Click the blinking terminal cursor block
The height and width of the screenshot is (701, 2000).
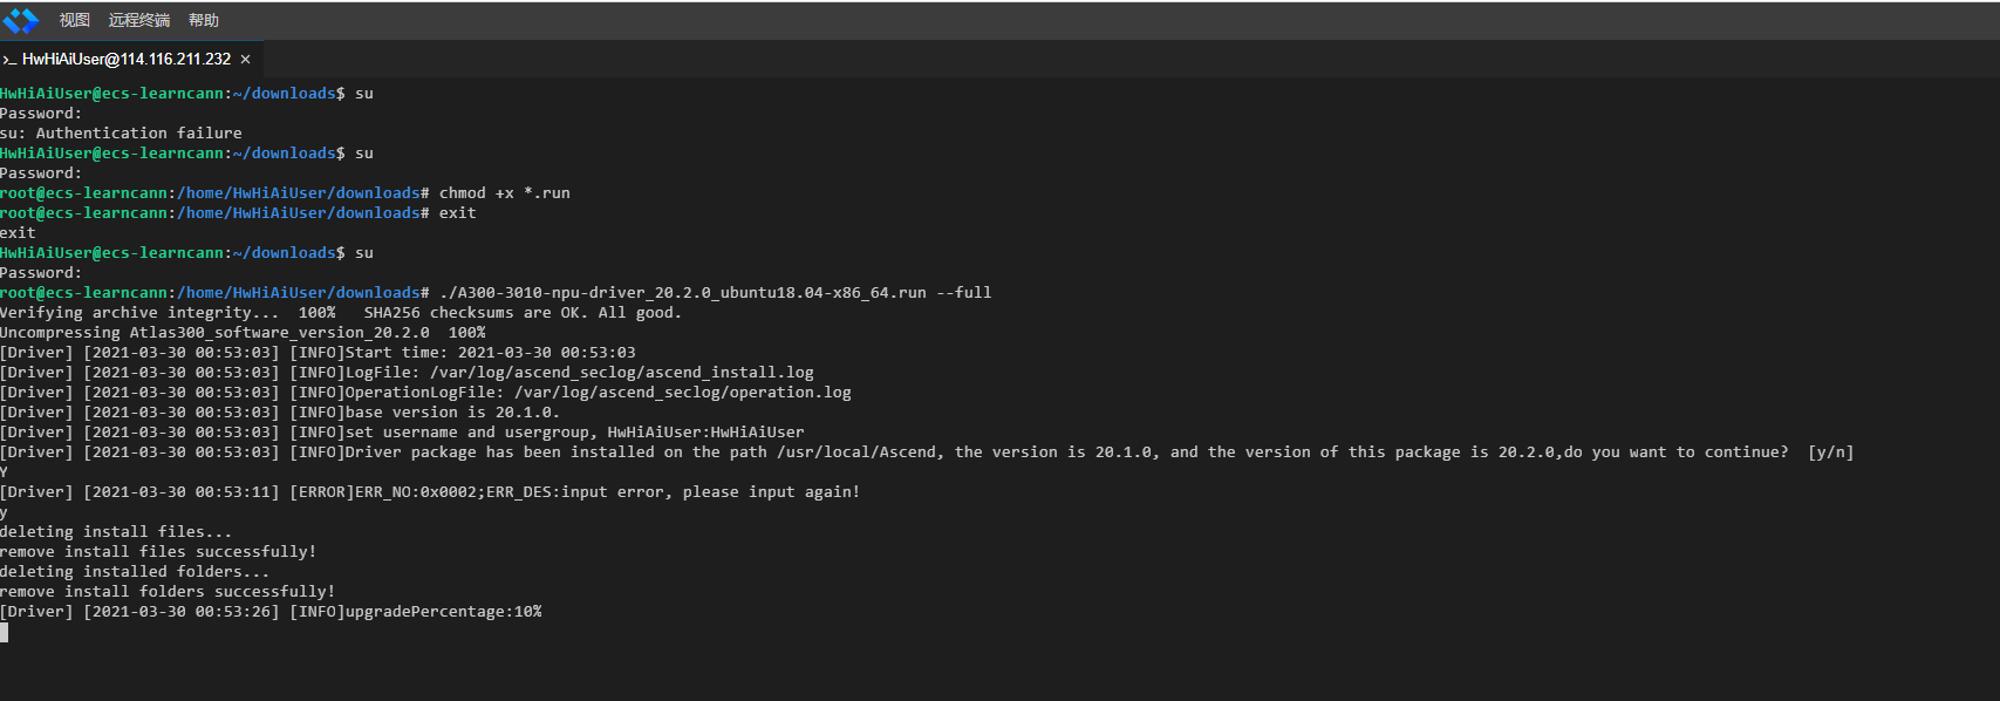4,632
